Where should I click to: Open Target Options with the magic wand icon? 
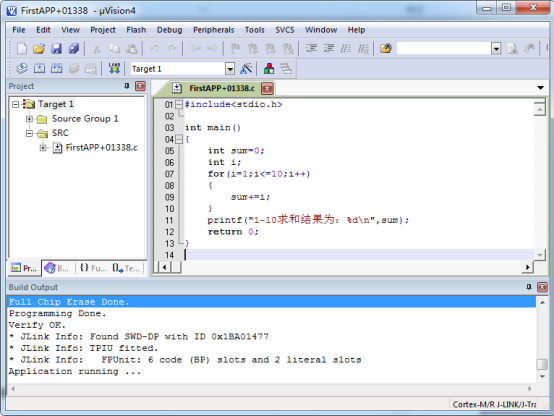pos(246,68)
